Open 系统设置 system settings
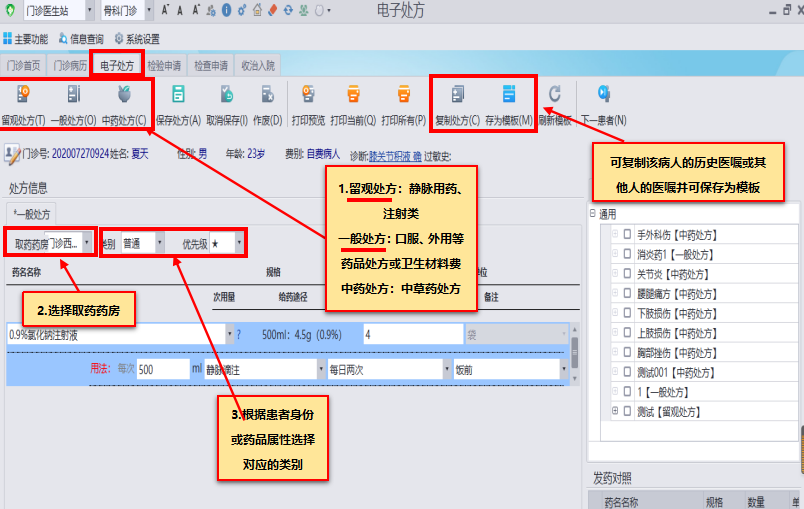Screen dimensions: 804x509 point(137,39)
